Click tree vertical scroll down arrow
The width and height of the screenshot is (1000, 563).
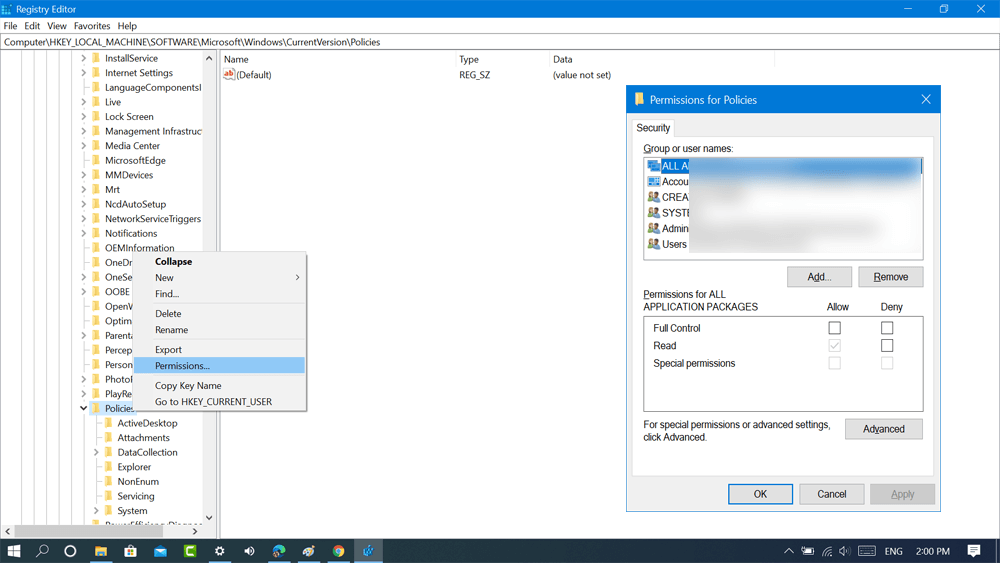point(209,518)
